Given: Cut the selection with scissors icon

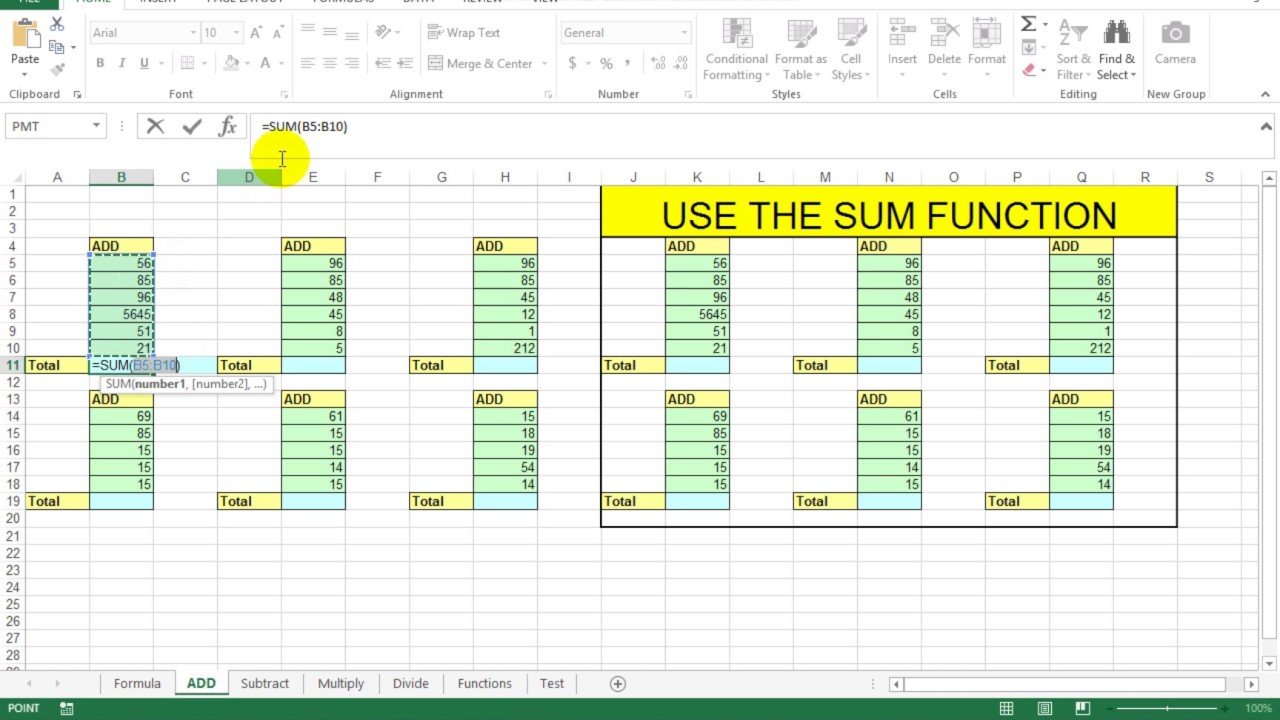Looking at the screenshot, I should pyautogui.click(x=56, y=25).
